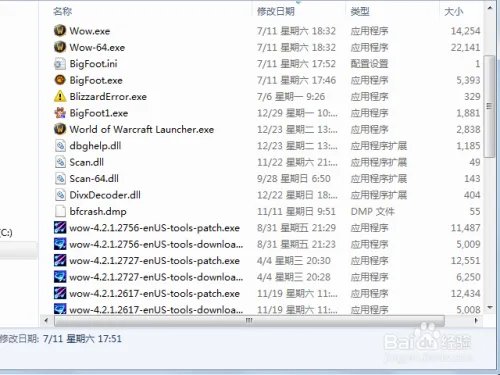
Task: Click the wow-4.2.1.2617-enUS-tools-downloader icon
Action: pos(60,309)
